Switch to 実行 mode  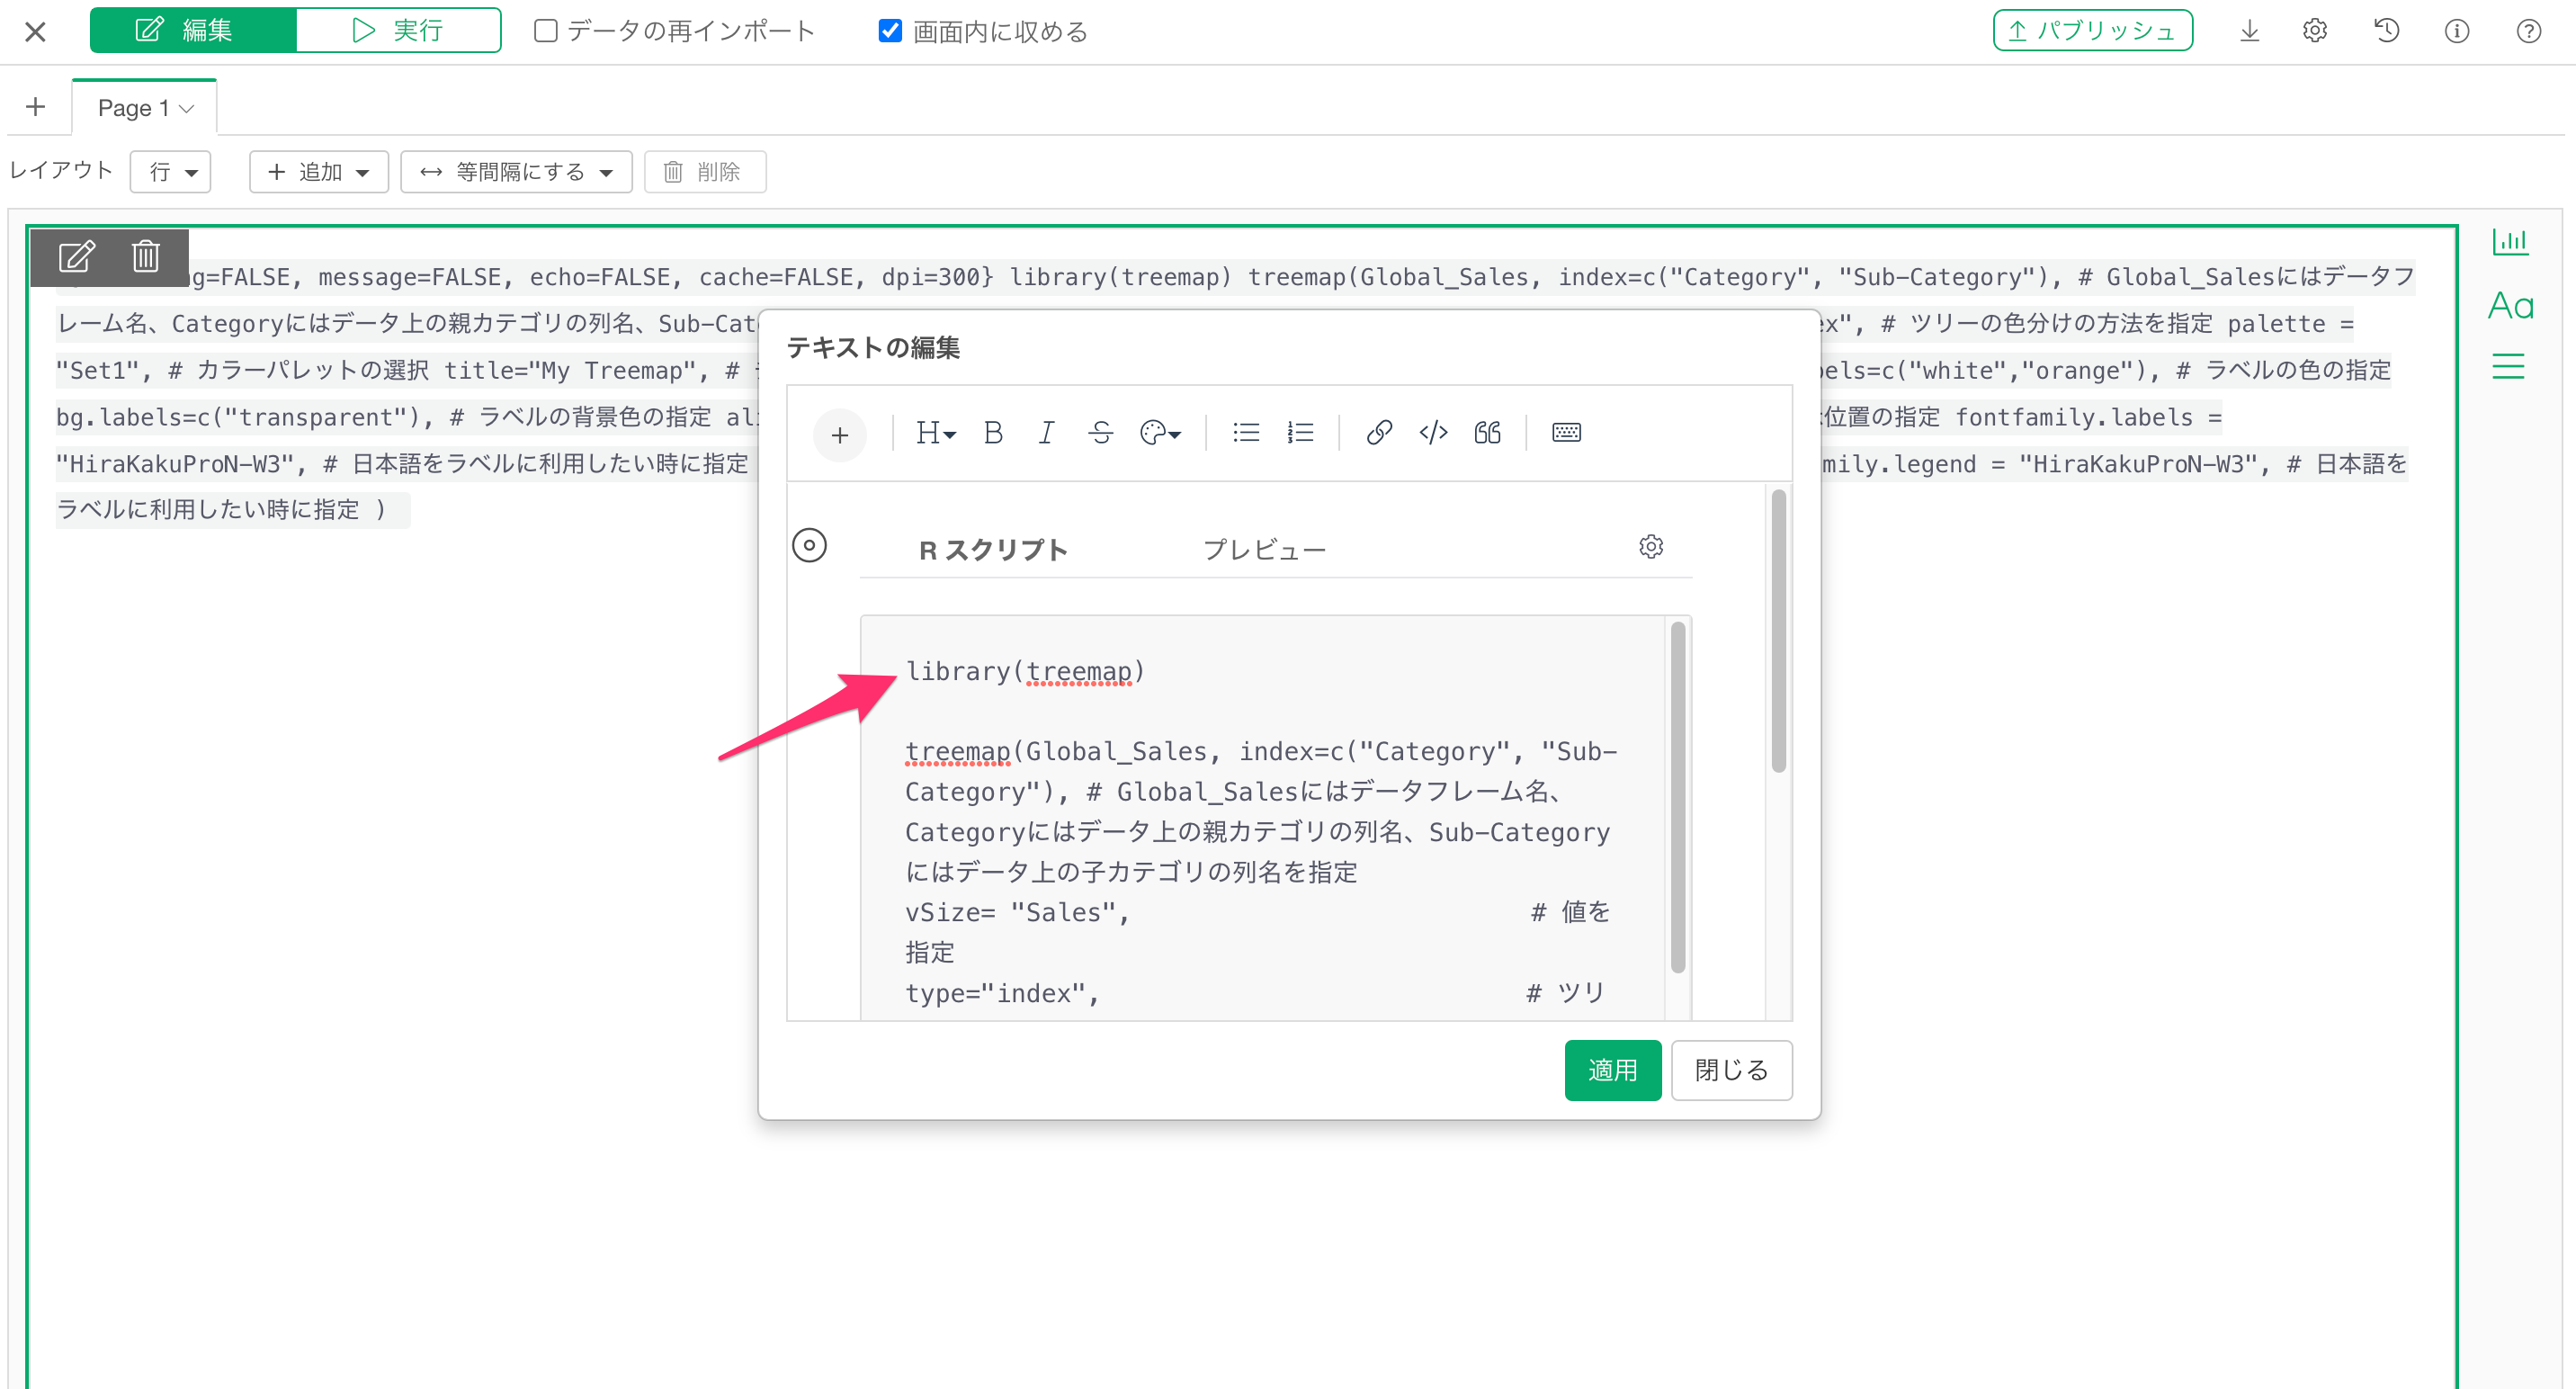398,31
